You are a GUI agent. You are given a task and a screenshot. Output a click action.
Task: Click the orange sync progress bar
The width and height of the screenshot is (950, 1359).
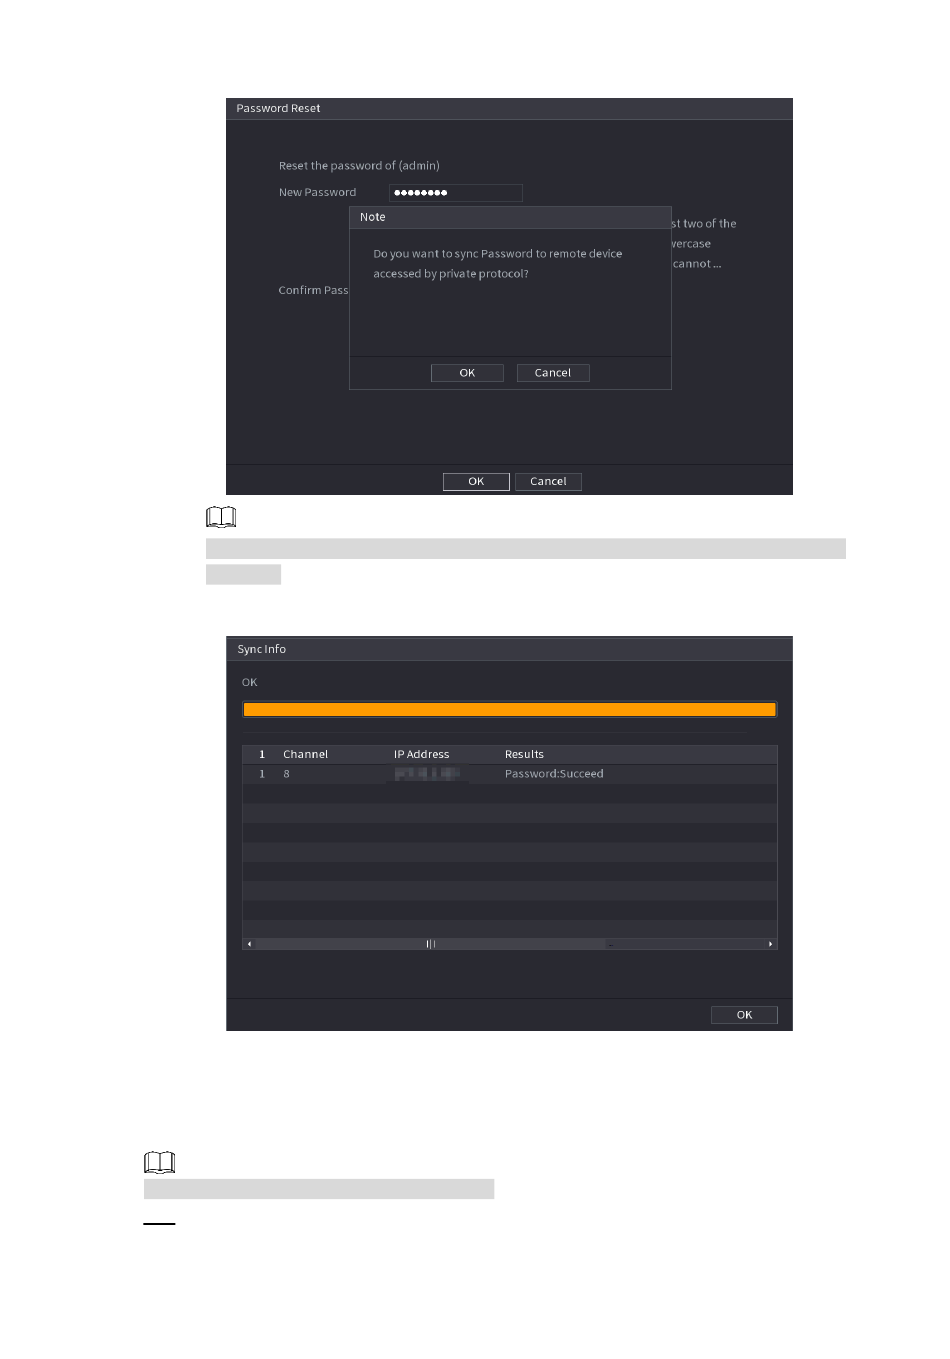pos(510,709)
